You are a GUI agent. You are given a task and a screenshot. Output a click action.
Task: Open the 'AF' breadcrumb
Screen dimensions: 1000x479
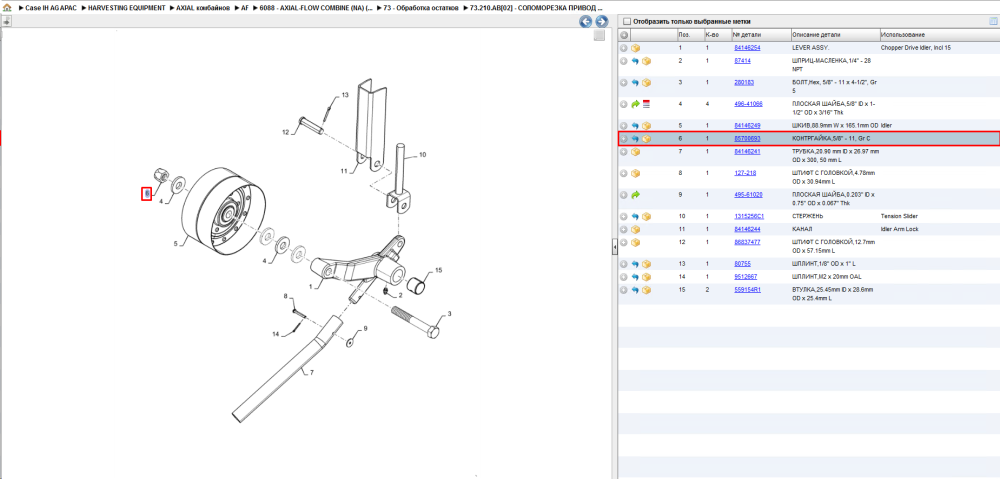[244, 8]
